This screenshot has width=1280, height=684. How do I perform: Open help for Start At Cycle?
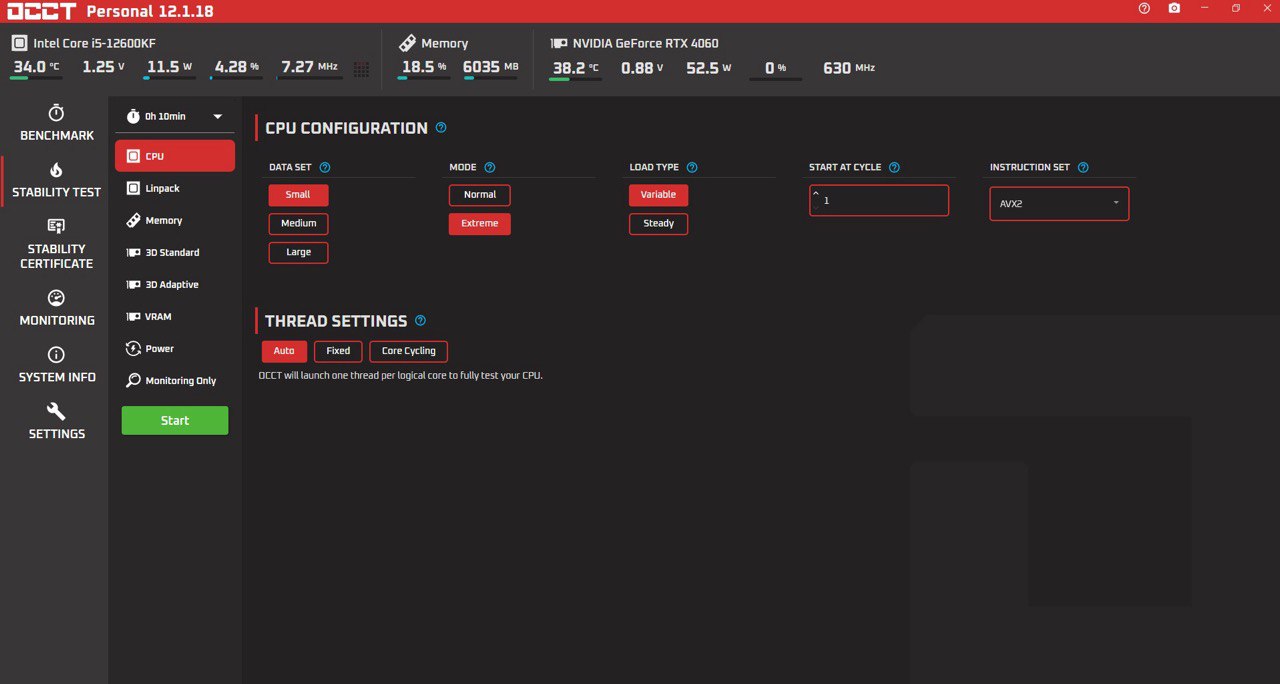pos(894,168)
